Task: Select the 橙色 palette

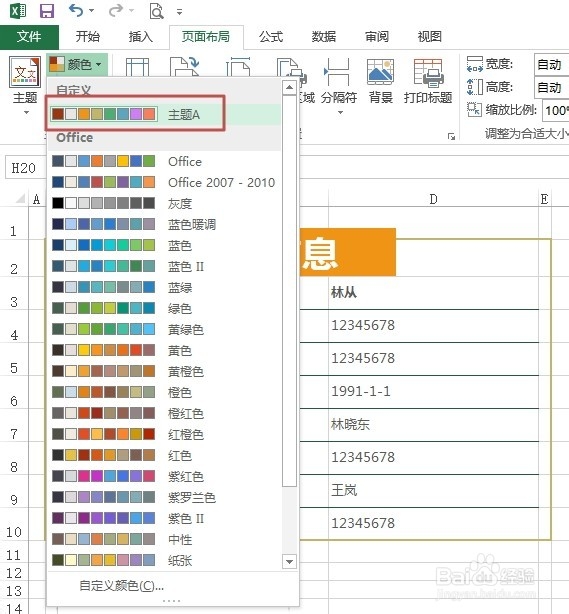Action: pyautogui.click(x=164, y=392)
